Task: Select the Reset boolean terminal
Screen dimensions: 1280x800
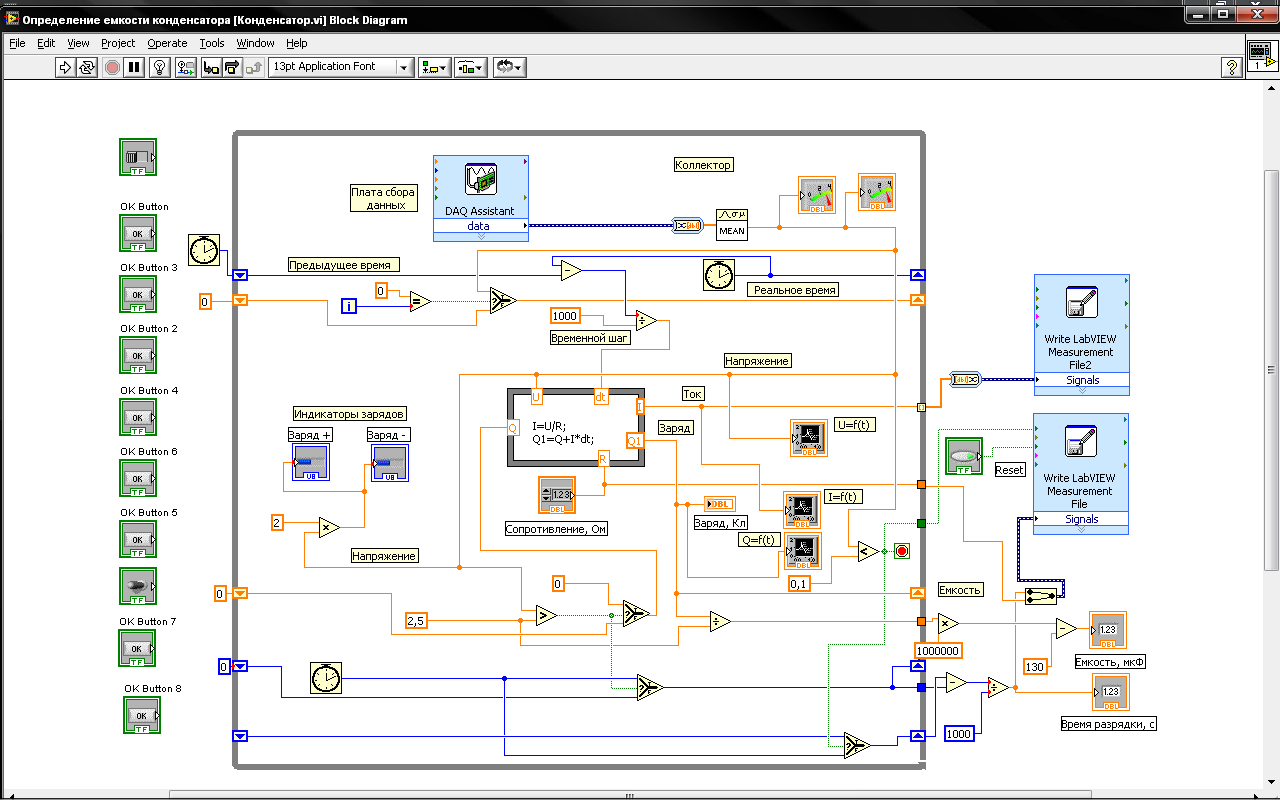Action: [964, 456]
